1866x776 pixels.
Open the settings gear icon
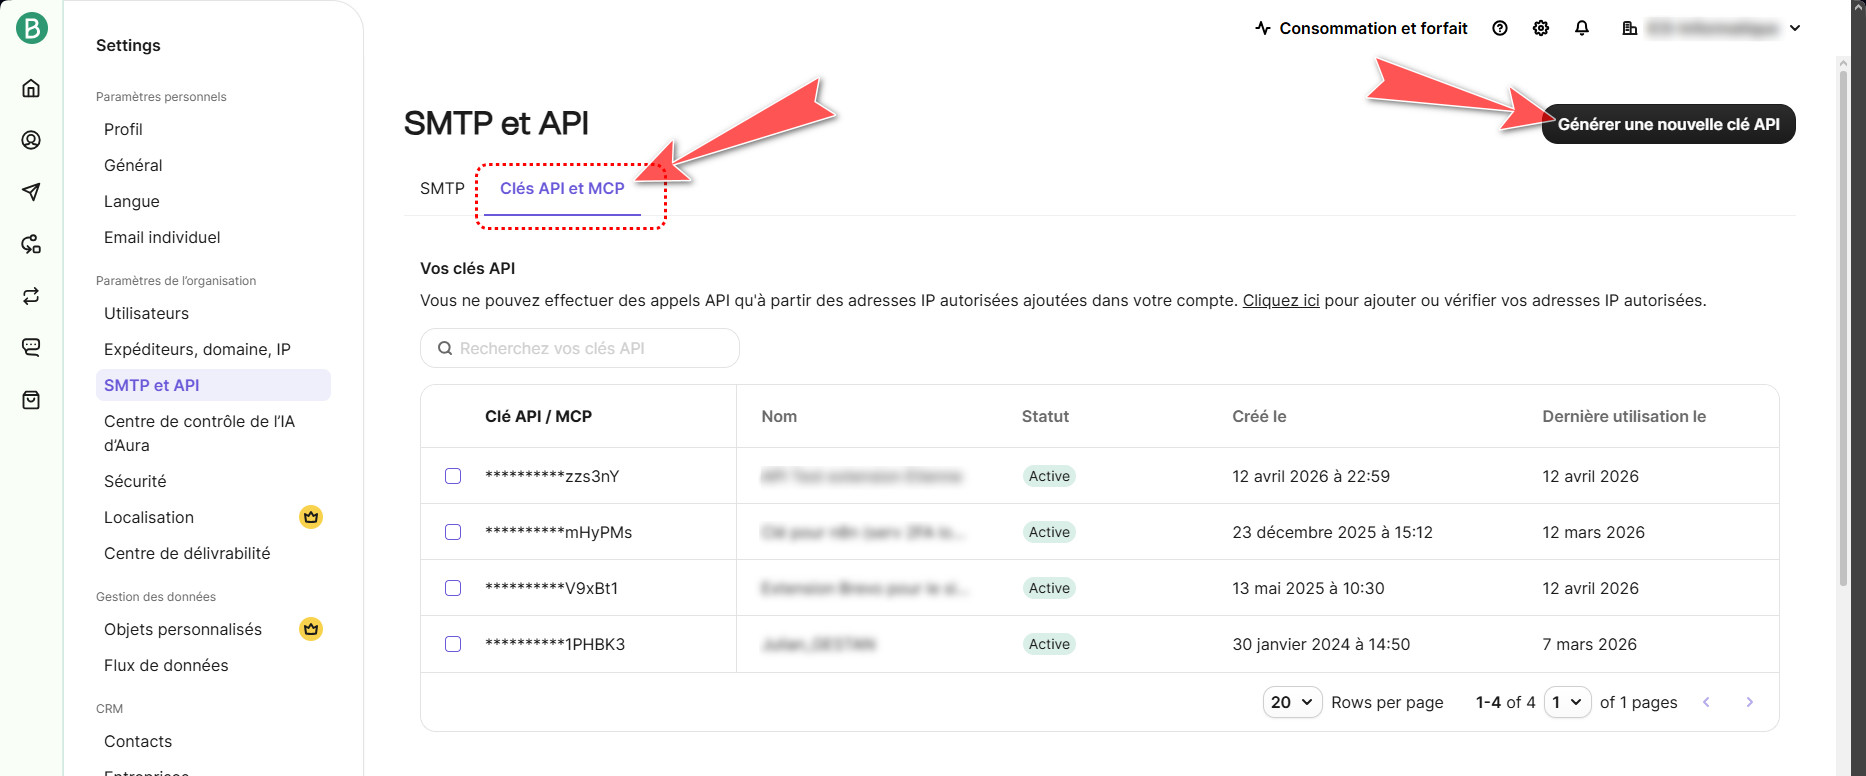coord(1540,28)
